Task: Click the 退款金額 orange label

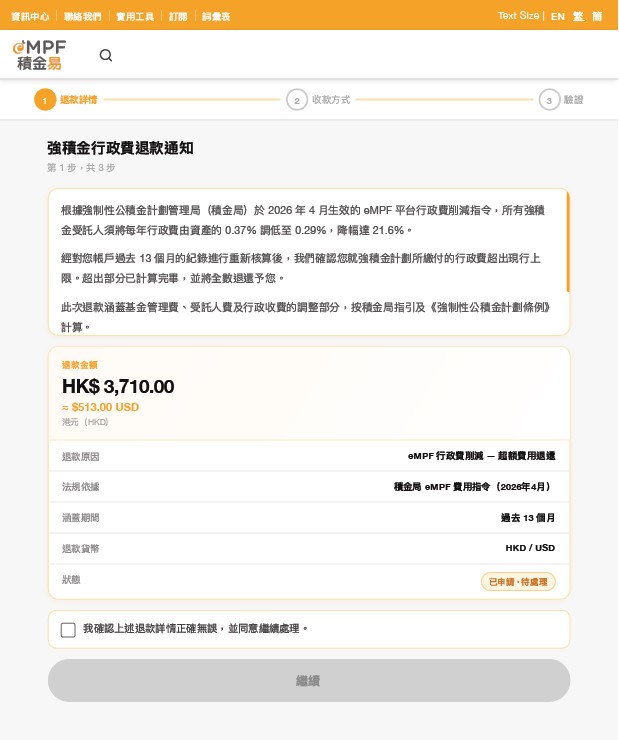Action: [x=80, y=365]
